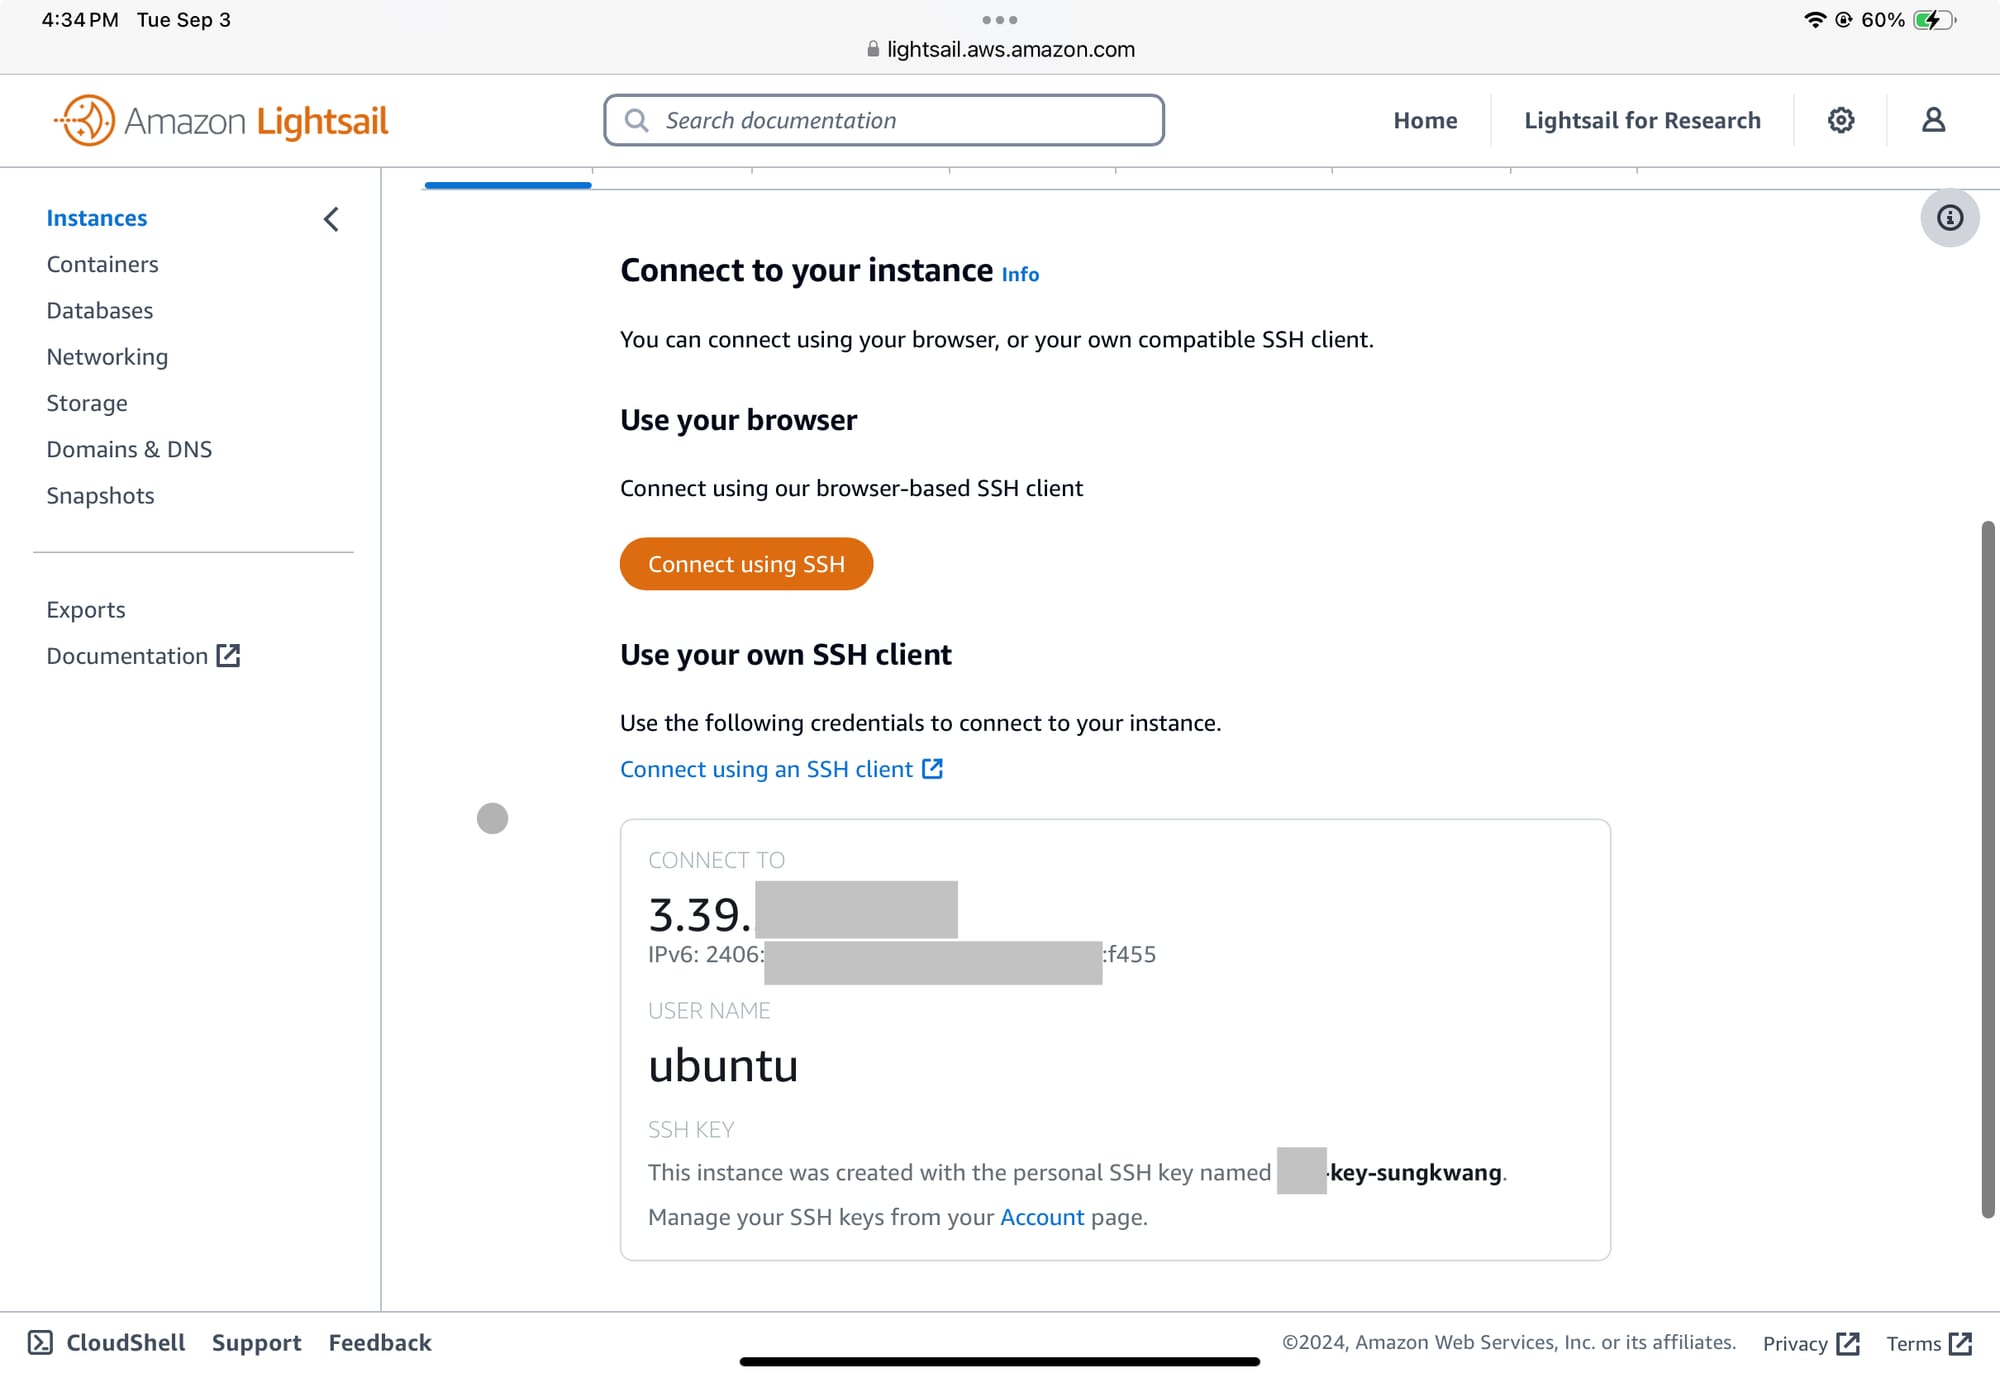Tap the Wi-Fi status icon
The image size is (2000, 1379).
coord(1814,20)
